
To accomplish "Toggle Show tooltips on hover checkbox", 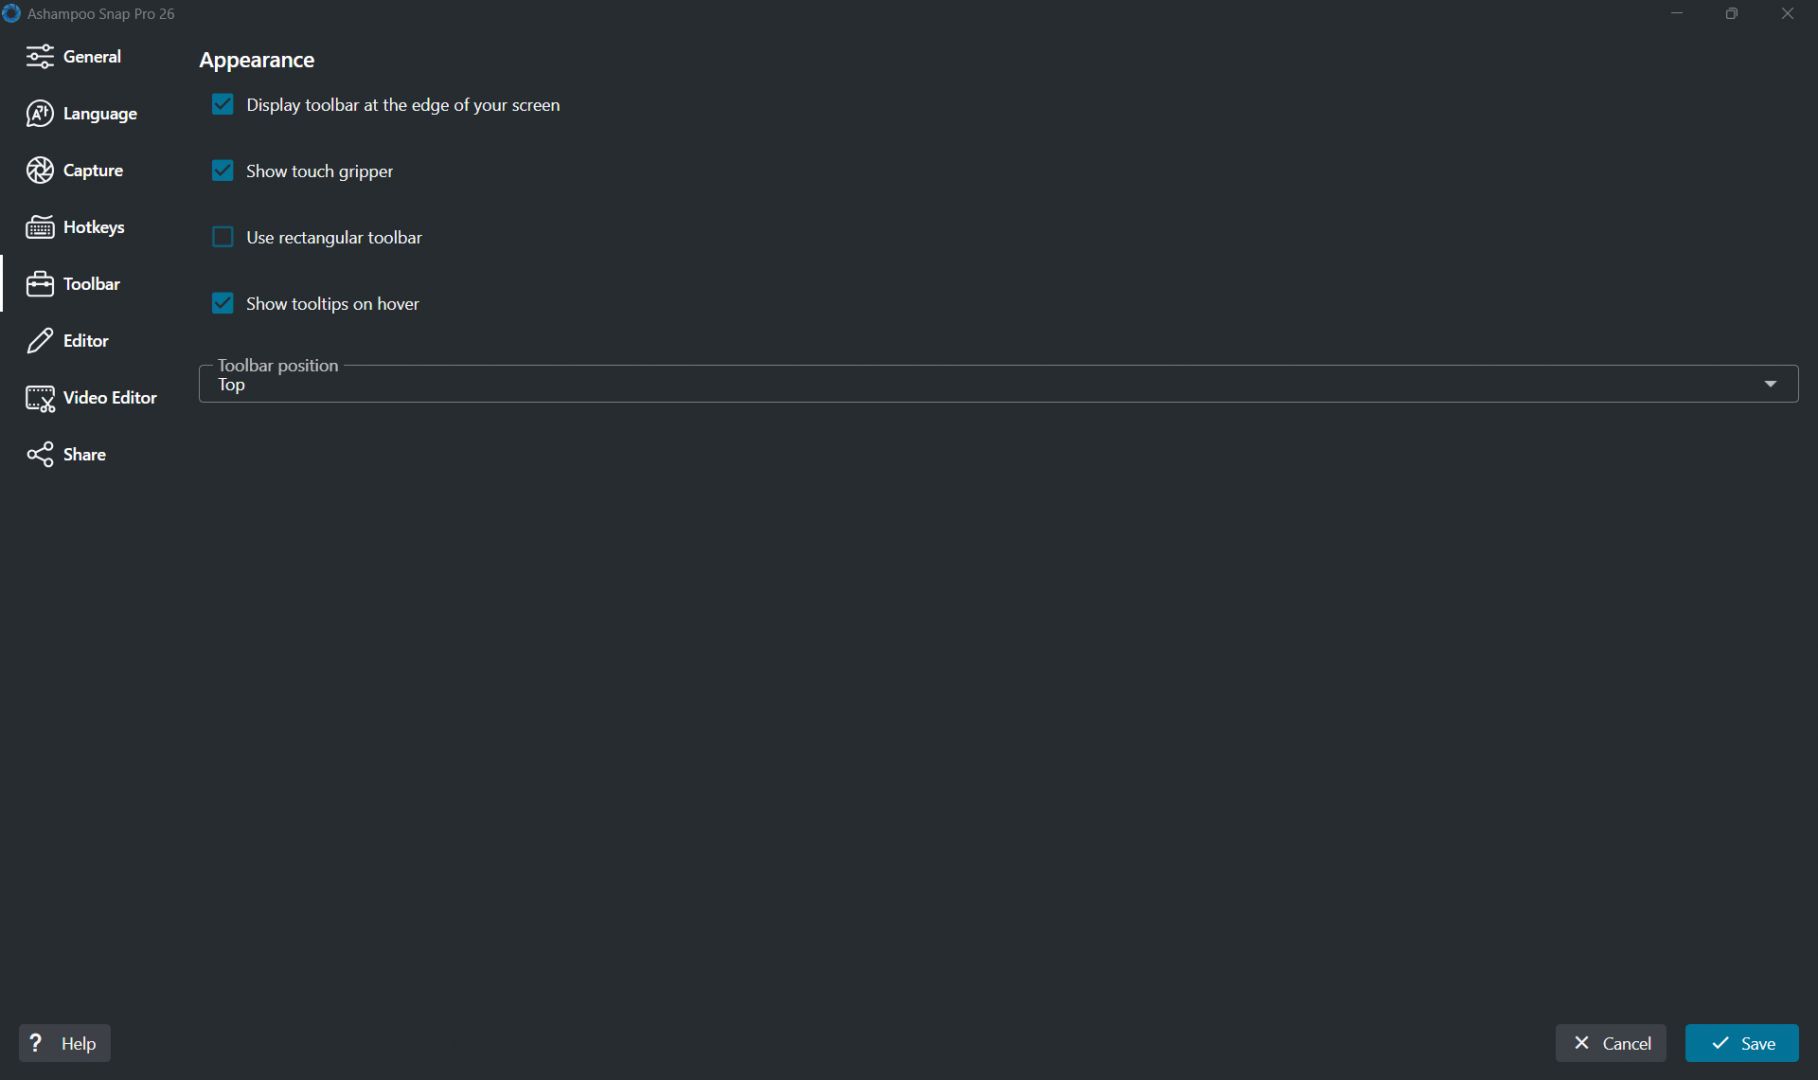I will (x=222, y=303).
